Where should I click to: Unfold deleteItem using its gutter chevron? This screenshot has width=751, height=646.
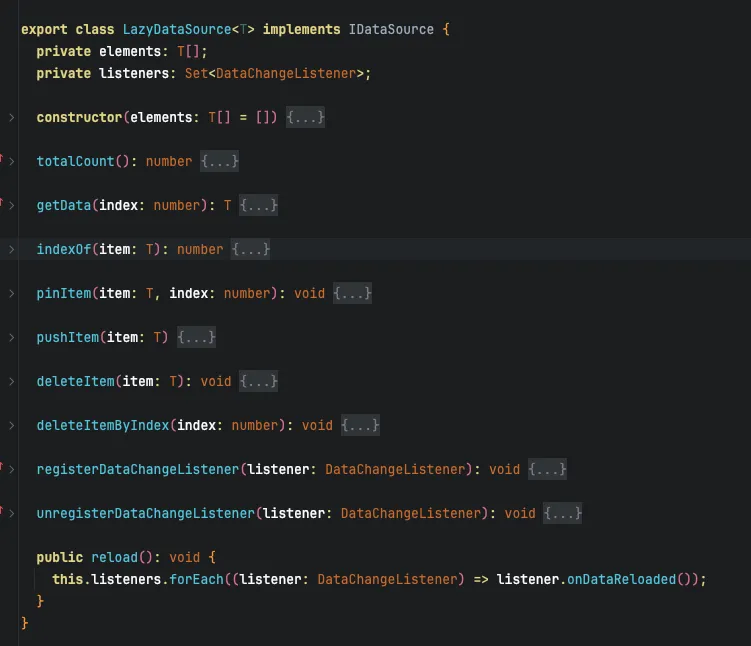(x=12, y=382)
